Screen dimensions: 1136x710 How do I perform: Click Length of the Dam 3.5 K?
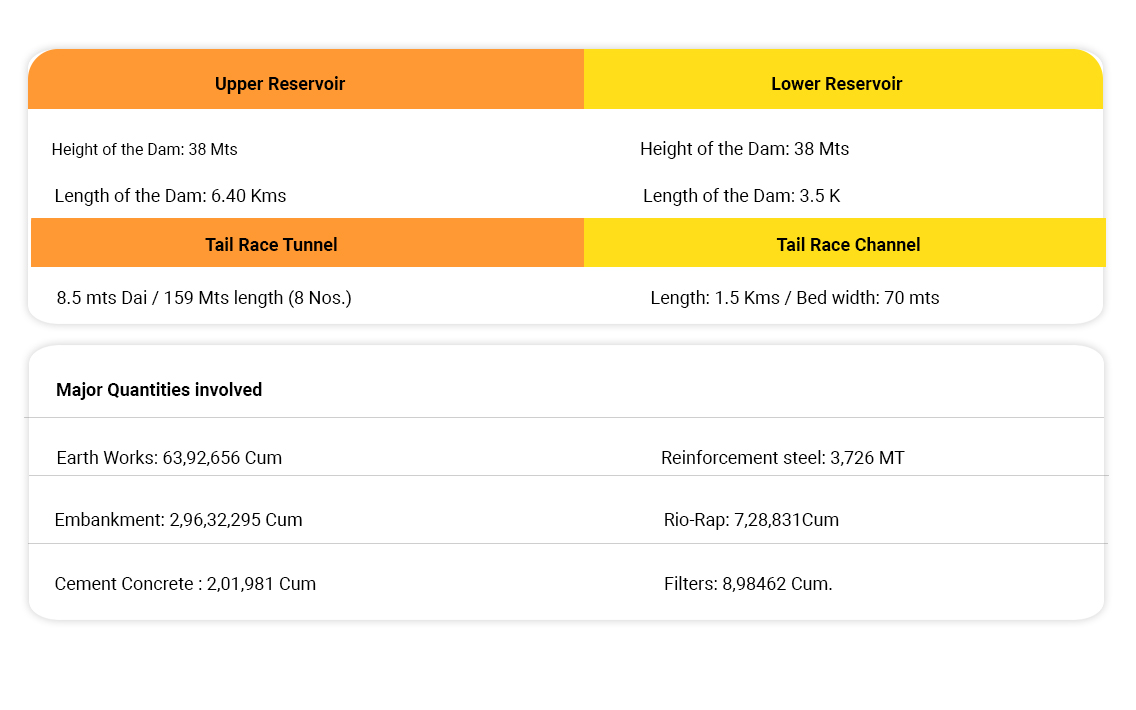[741, 196]
